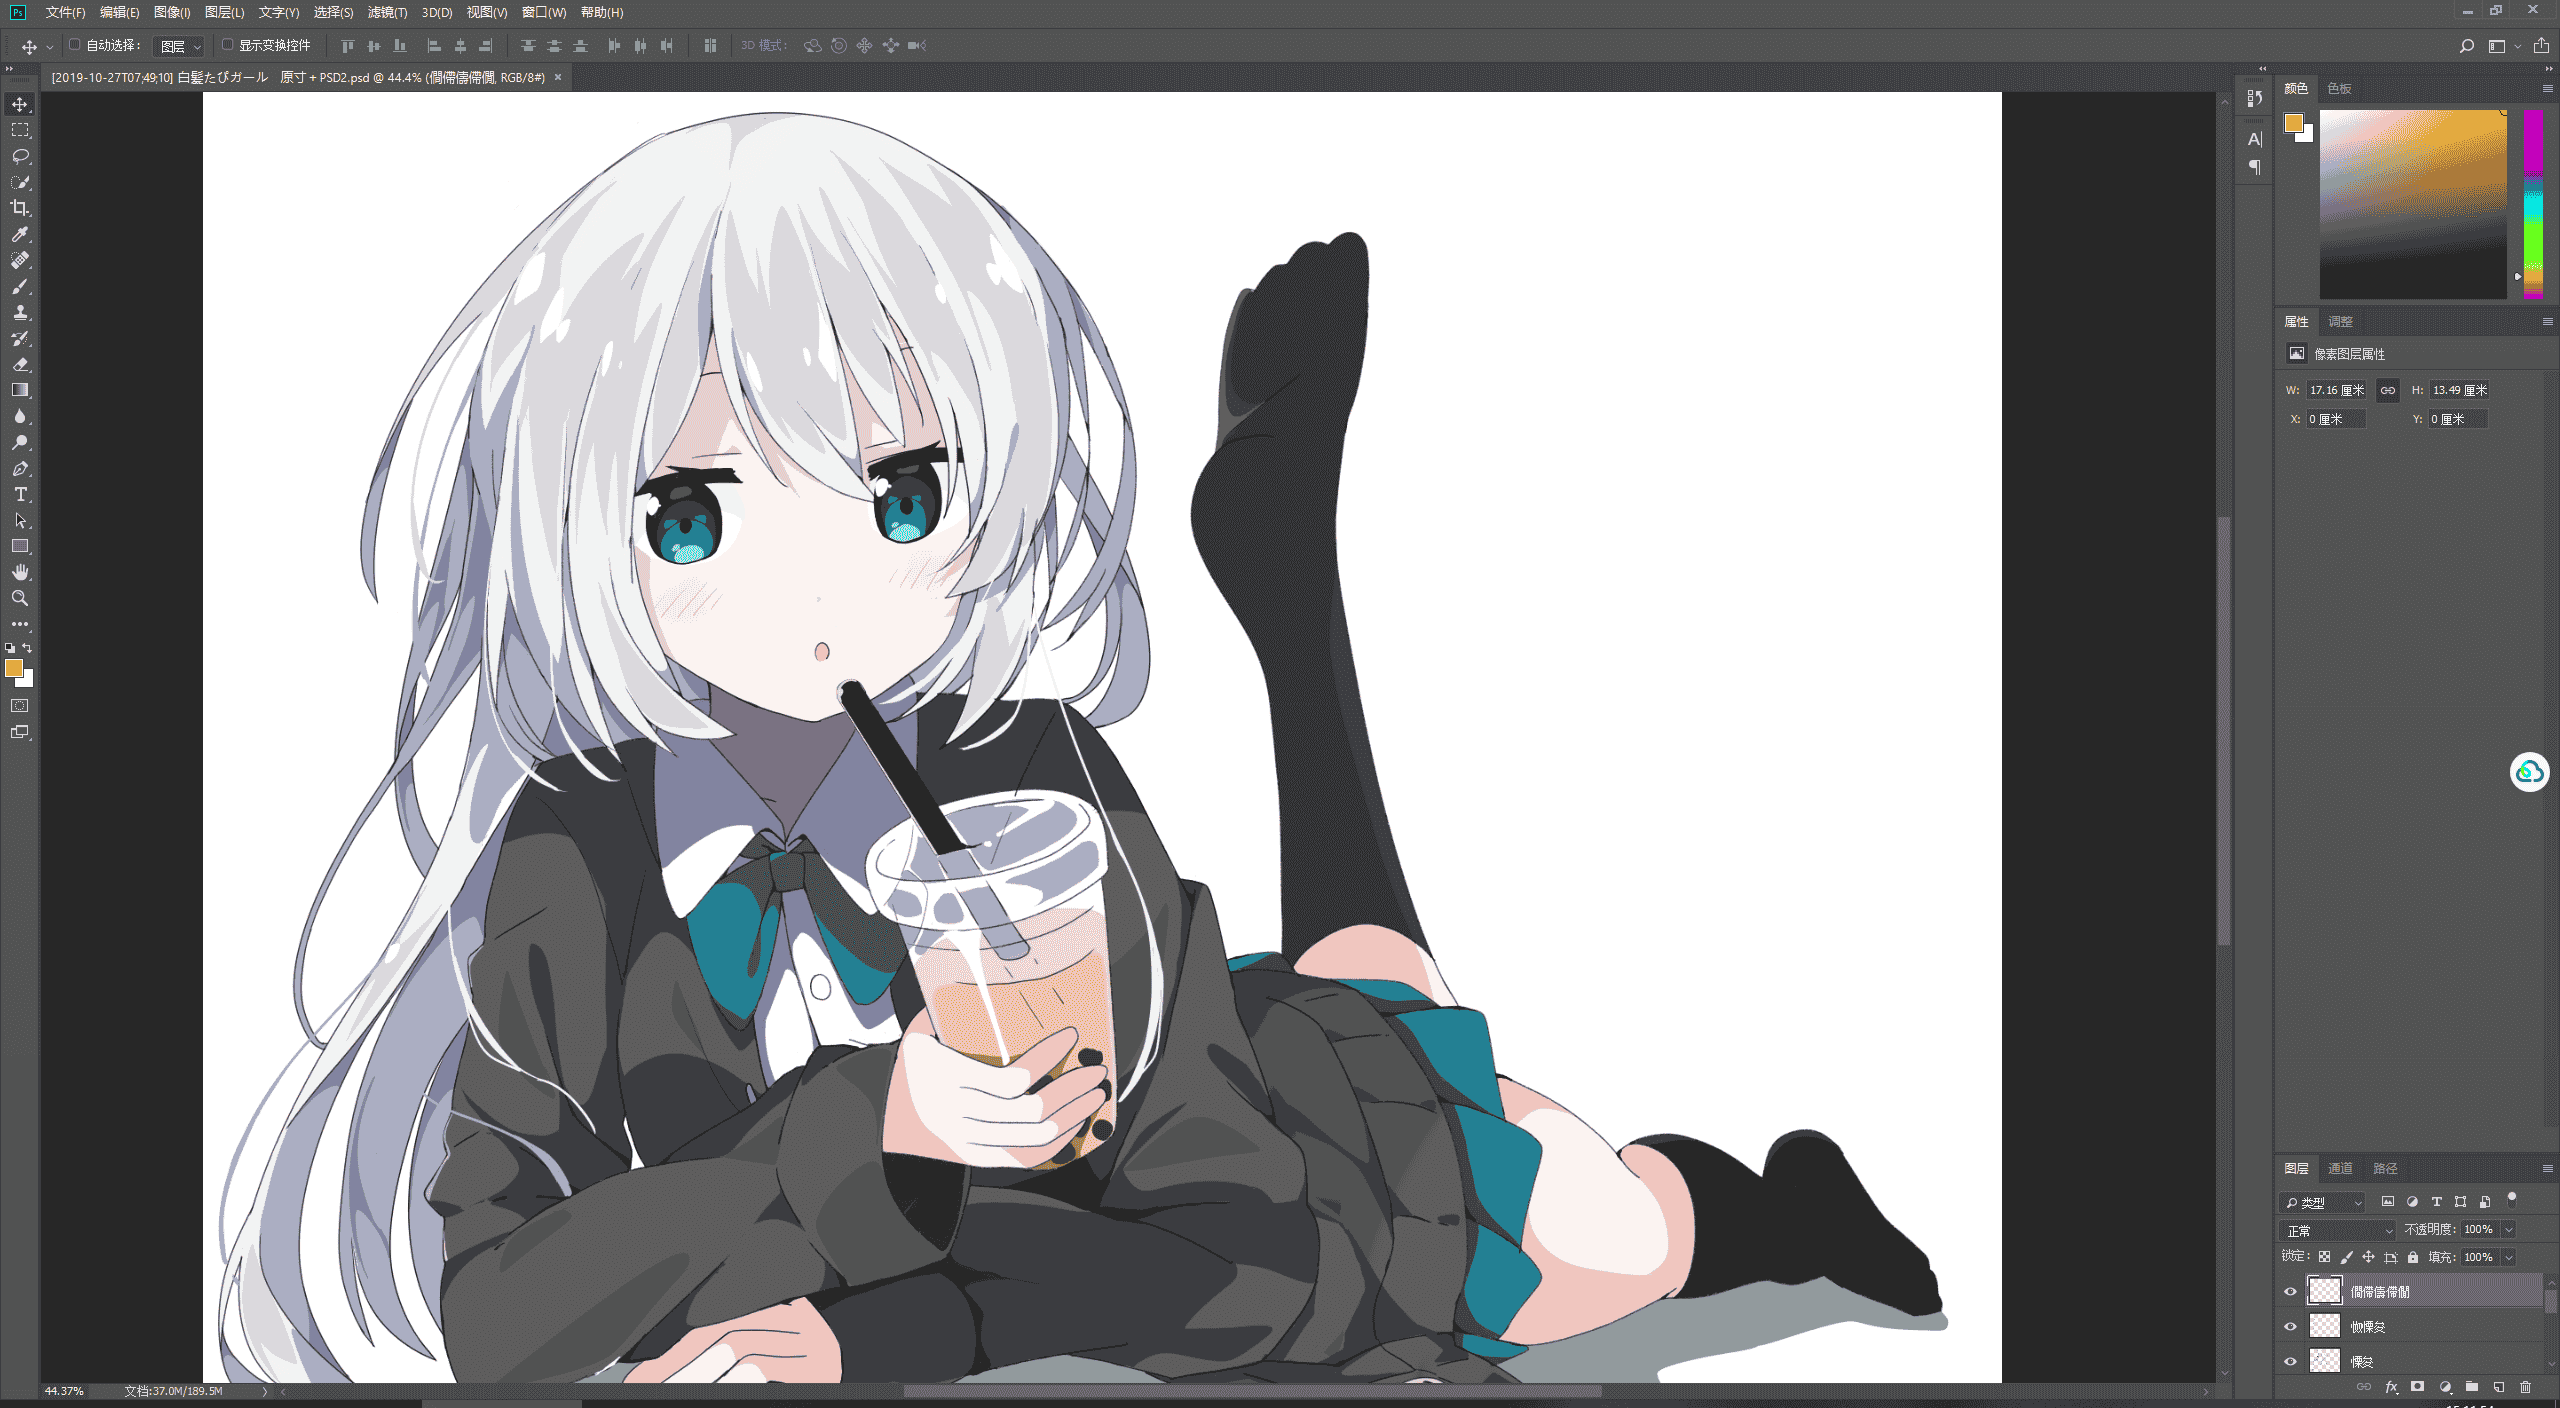
Task: Delete layer with trash icon
Action: coord(2526,1387)
